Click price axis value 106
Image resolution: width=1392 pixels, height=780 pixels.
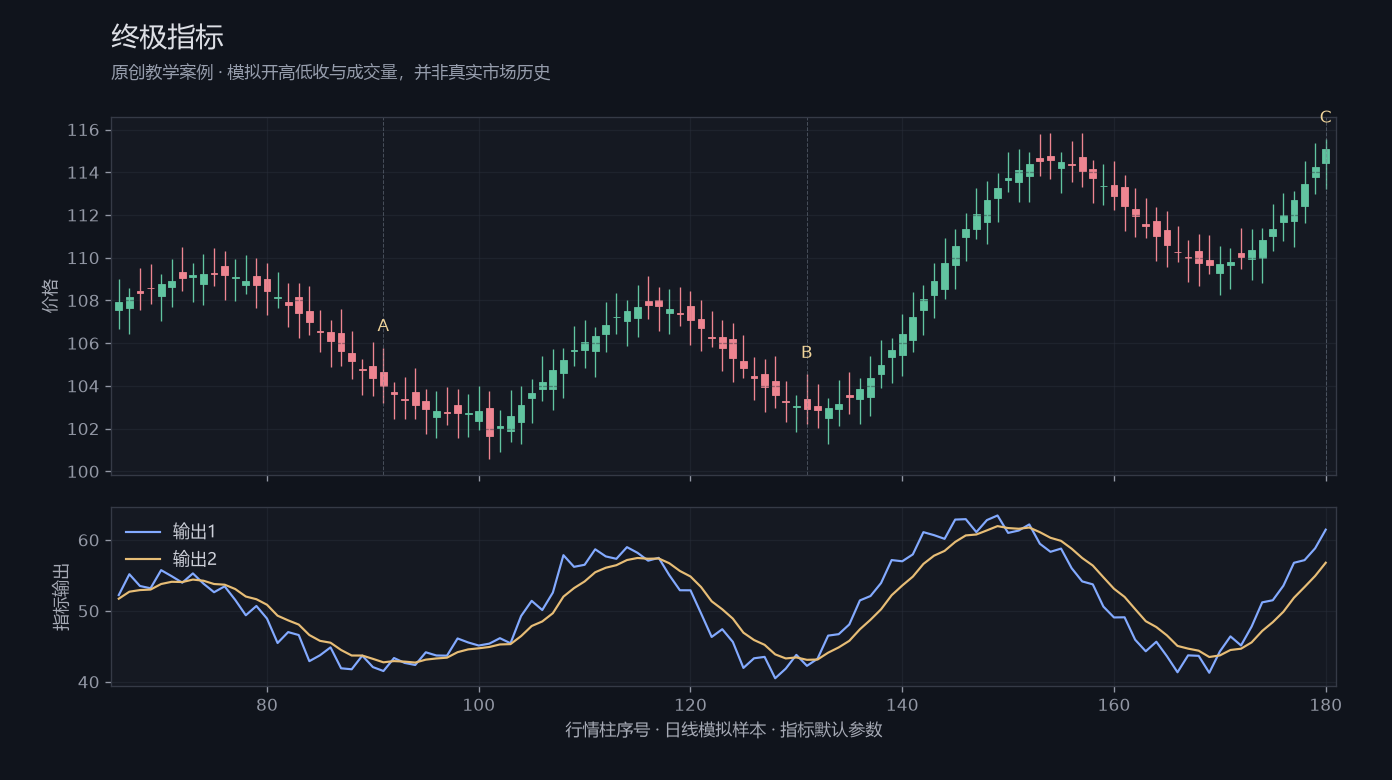click(83, 344)
